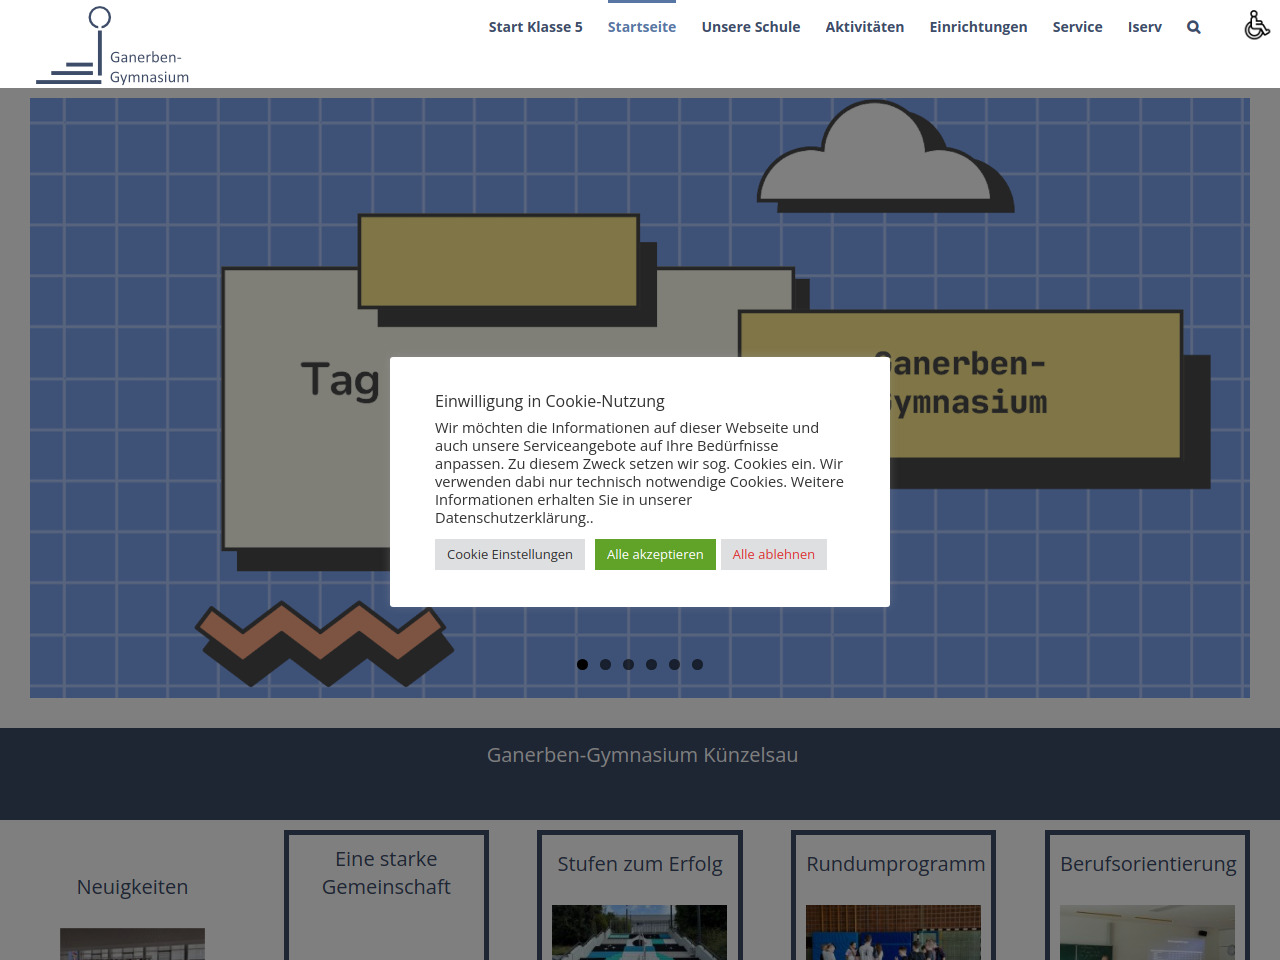Select the last slider dot
1280x960 pixels.
click(697, 664)
